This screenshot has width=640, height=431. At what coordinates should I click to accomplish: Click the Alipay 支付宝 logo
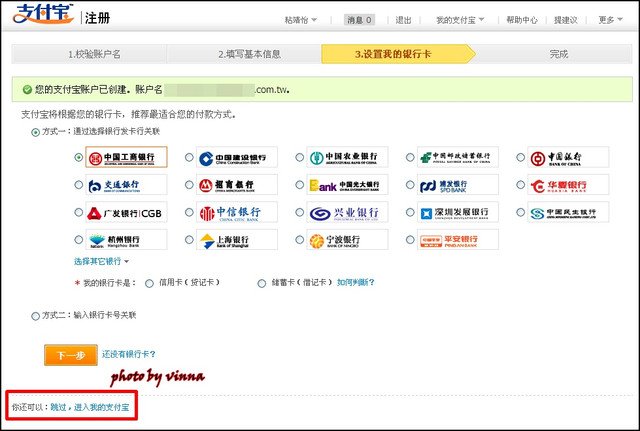43,14
